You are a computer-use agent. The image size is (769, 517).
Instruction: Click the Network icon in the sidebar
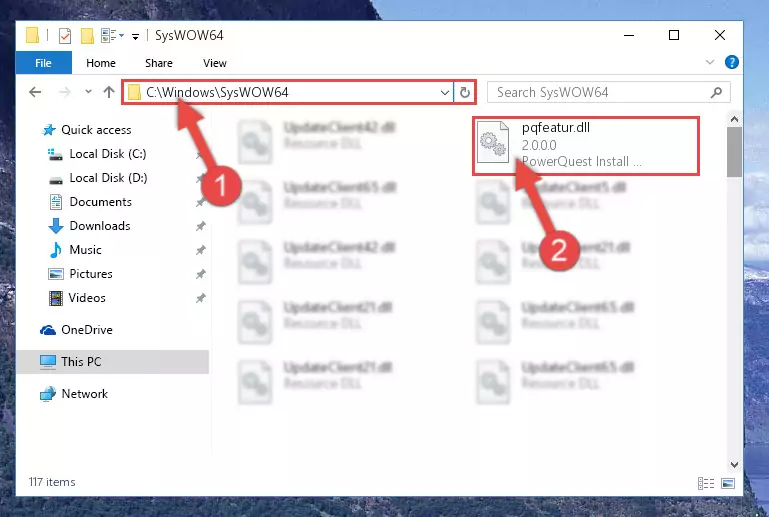coord(48,394)
